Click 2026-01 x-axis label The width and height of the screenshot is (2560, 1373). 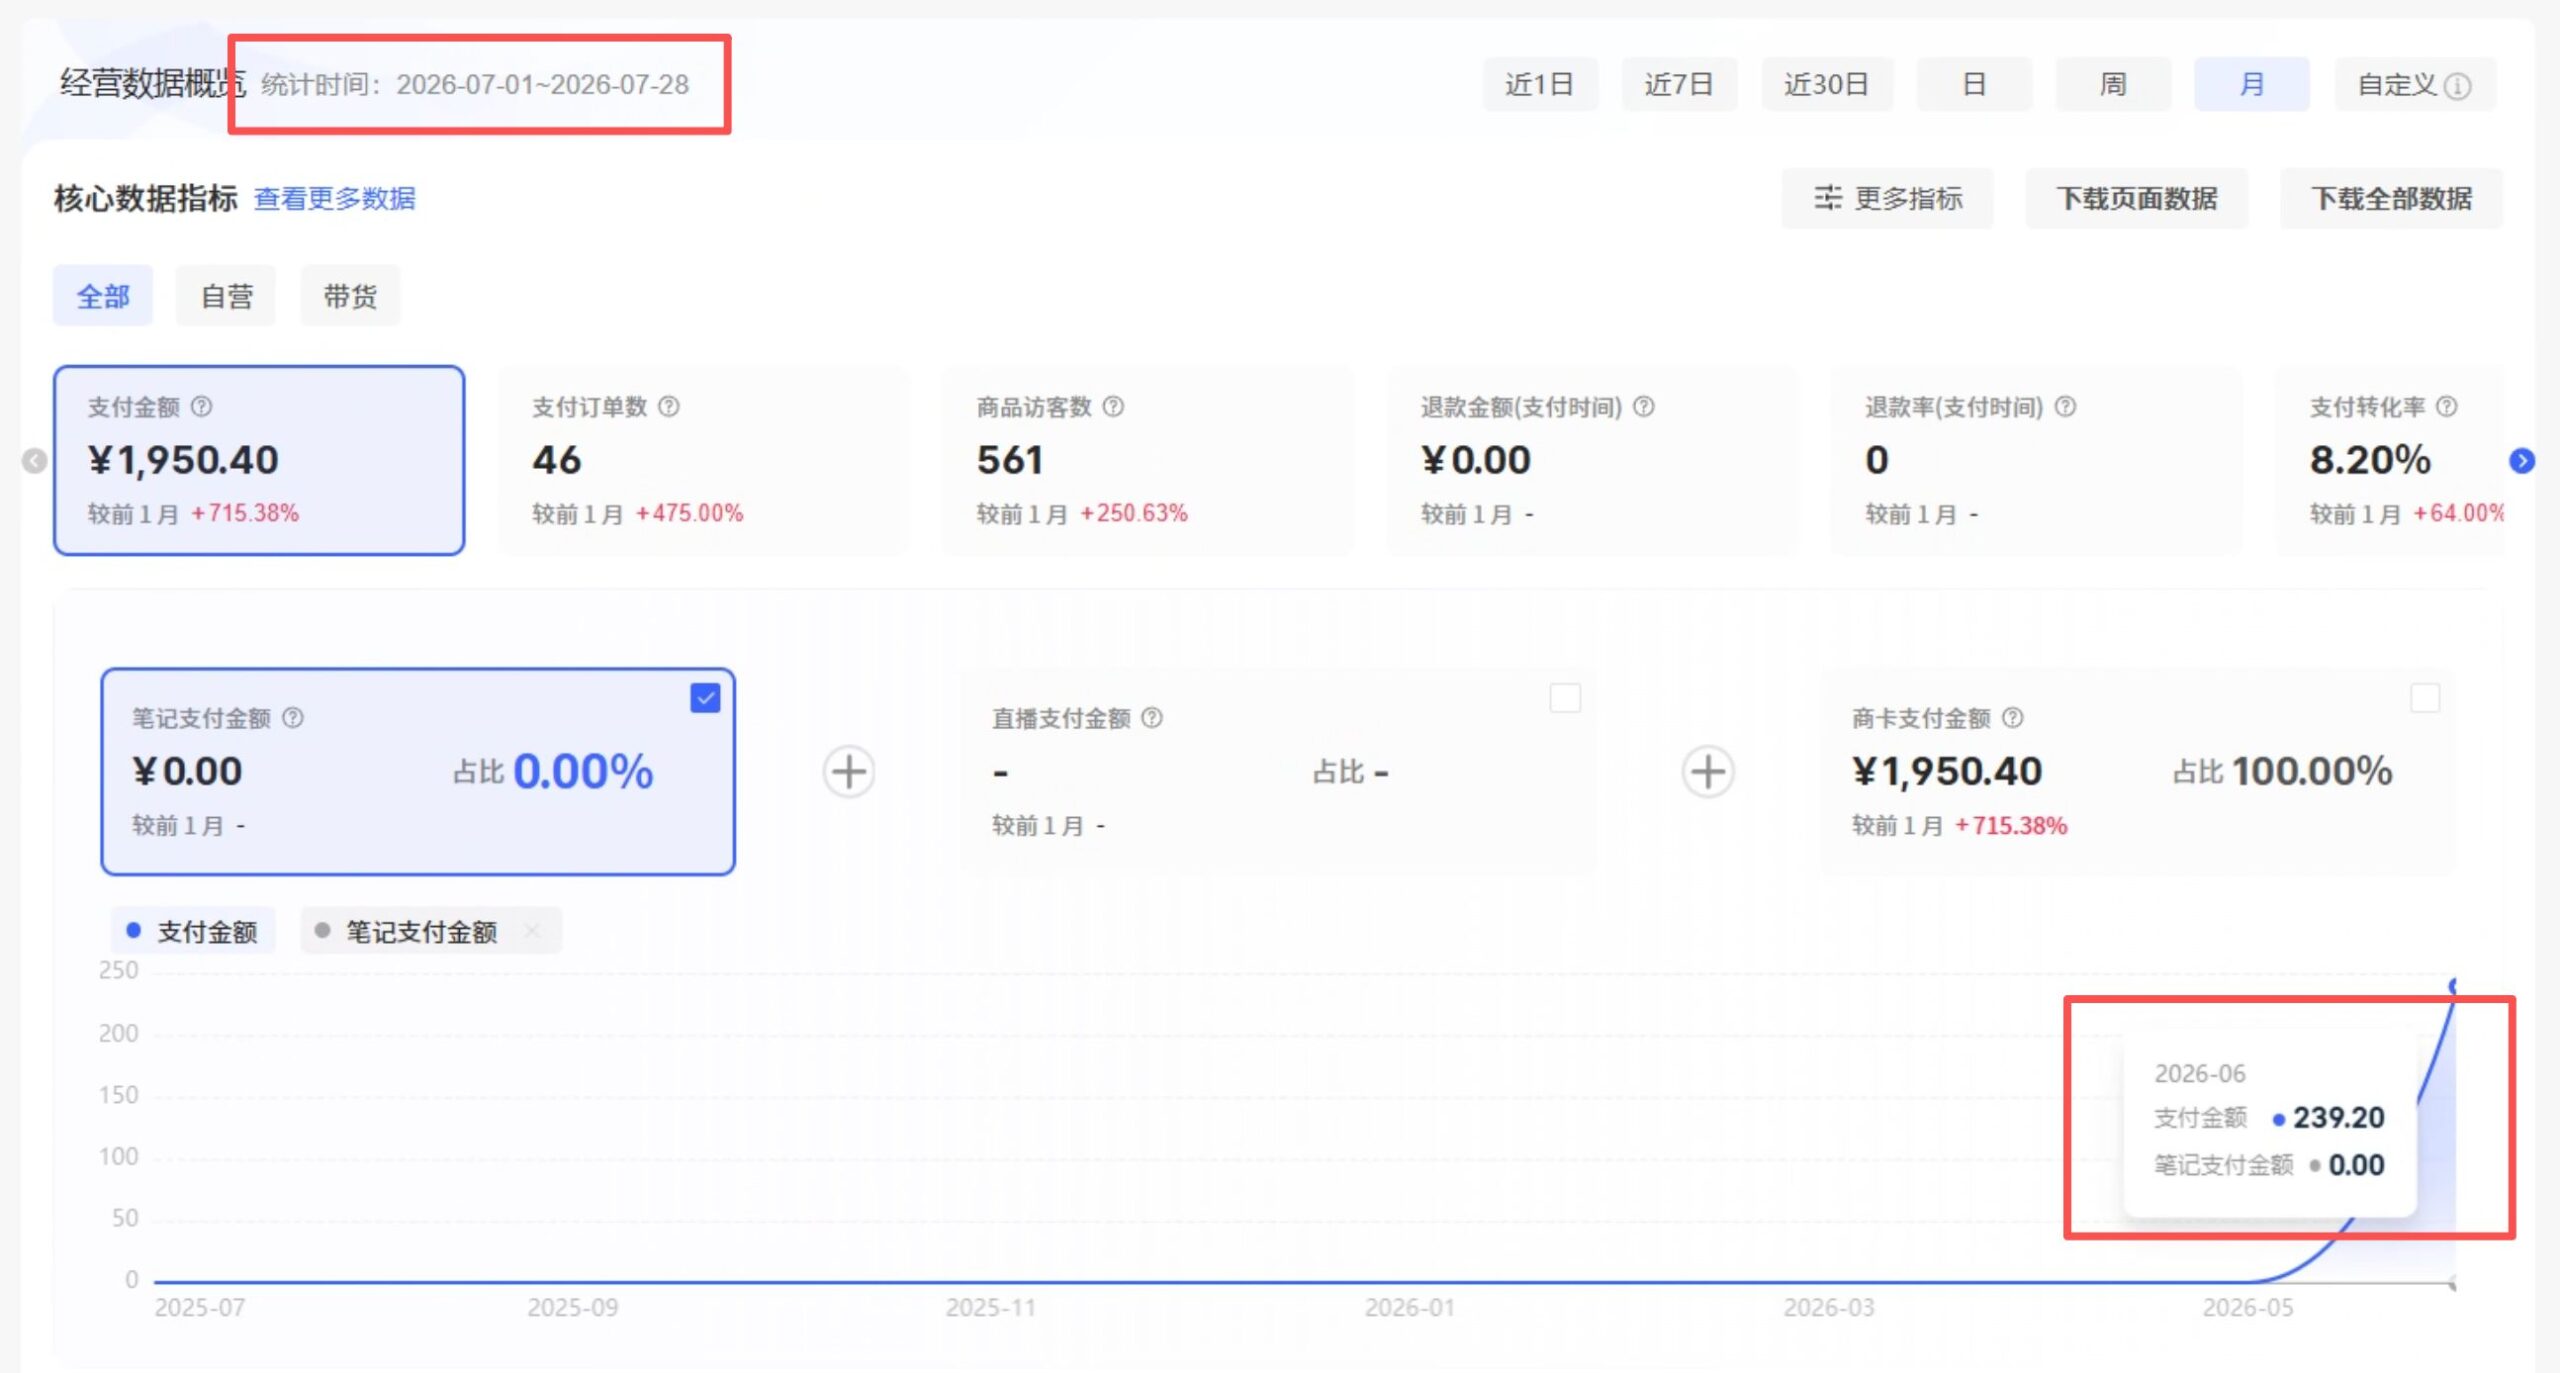1409,1307
